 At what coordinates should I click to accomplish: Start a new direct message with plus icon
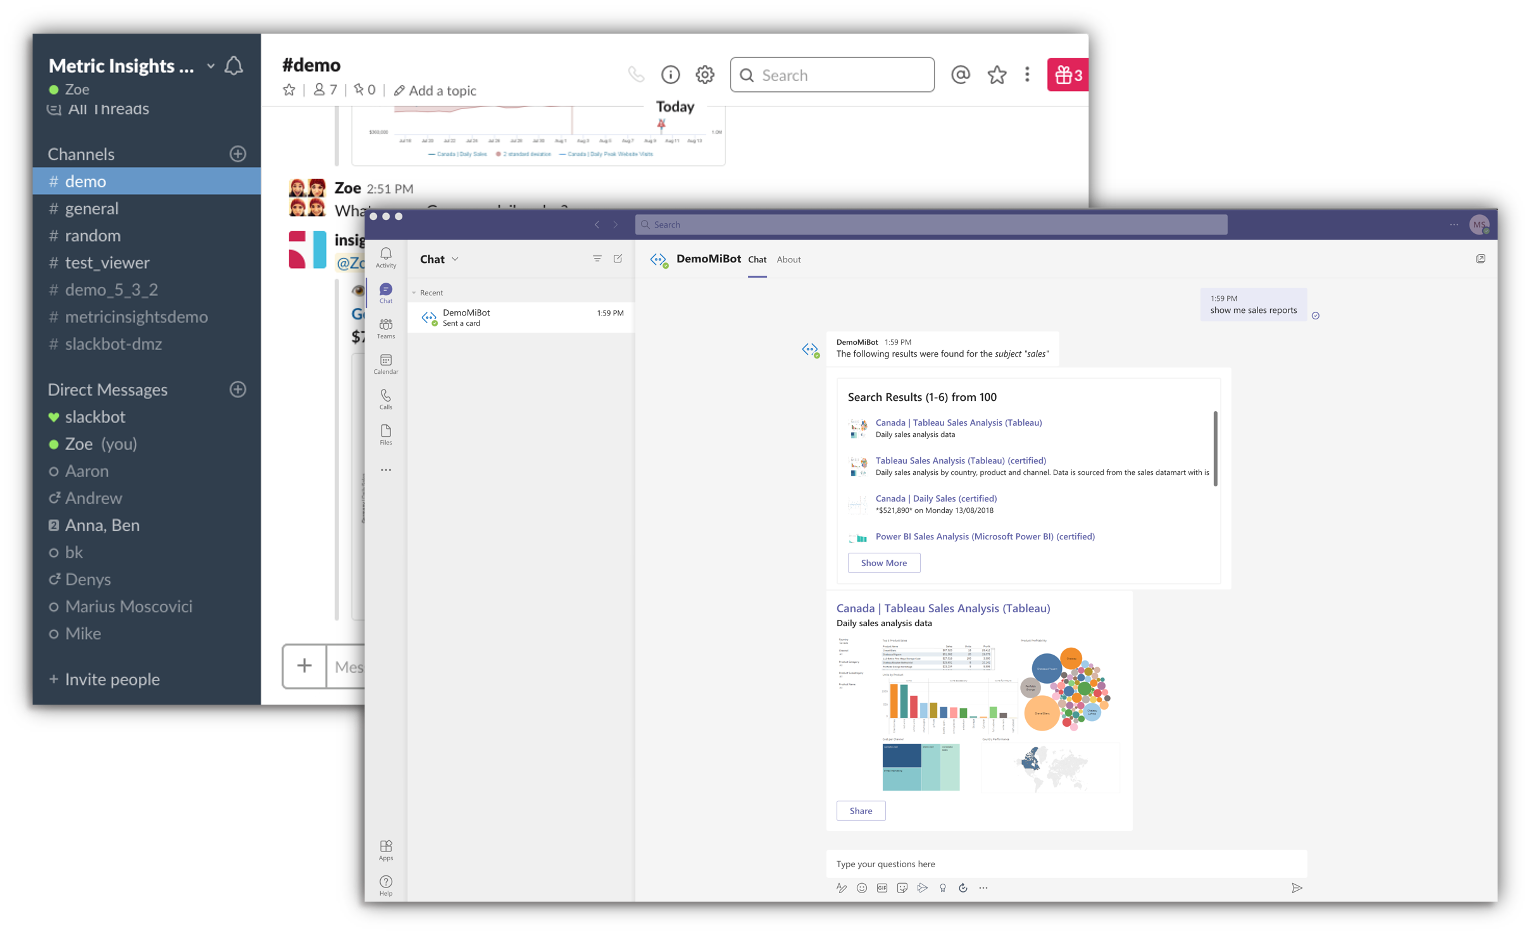(238, 390)
